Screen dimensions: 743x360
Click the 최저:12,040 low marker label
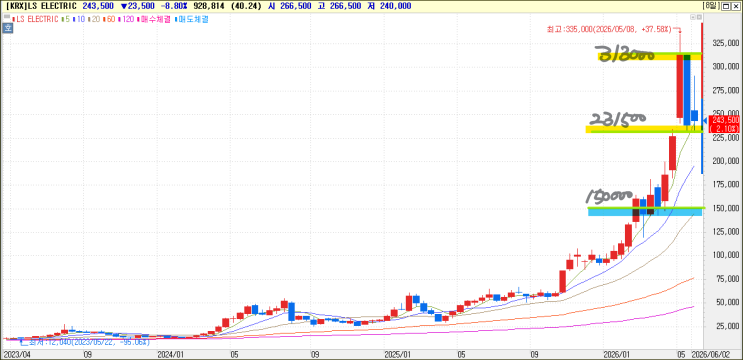click(x=89, y=342)
